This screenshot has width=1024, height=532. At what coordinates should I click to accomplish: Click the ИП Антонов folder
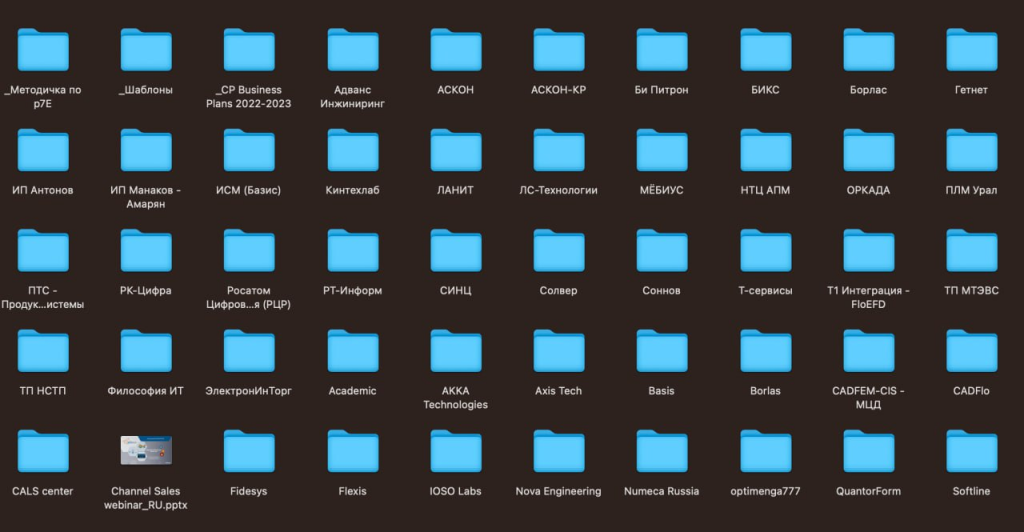[x=43, y=151]
